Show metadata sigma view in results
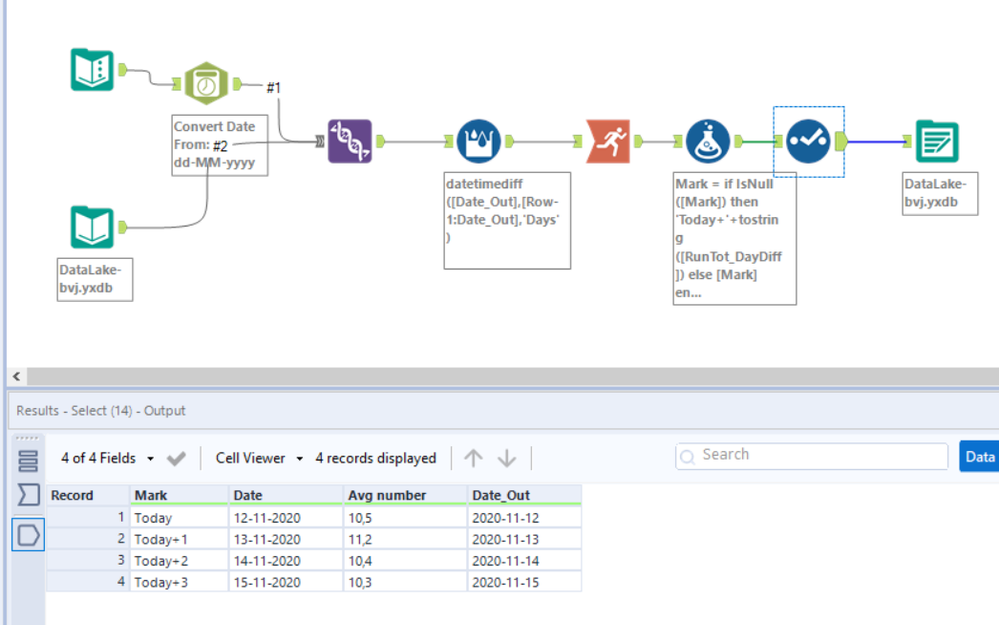Image resolution: width=999 pixels, height=625 pixels. point(28,494)
